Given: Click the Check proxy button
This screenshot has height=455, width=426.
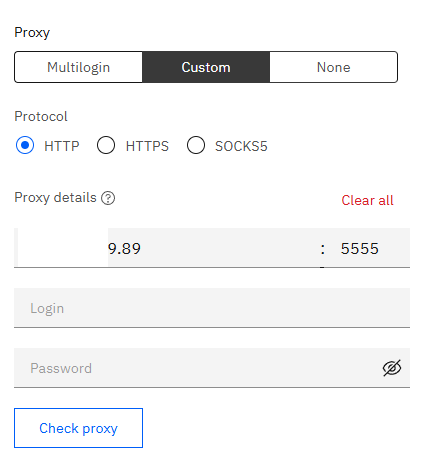Looking at the screenshot, I should [x=78, y=428].
